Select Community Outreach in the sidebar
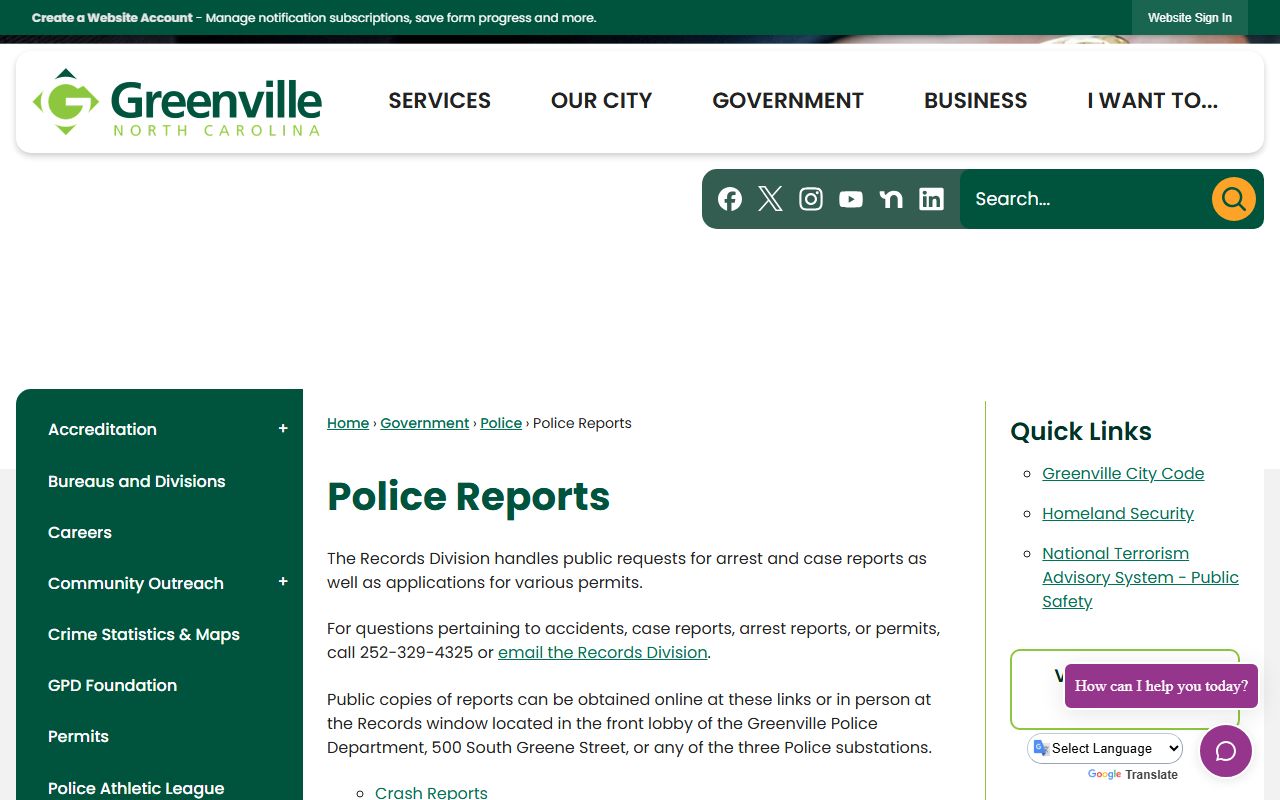Image resolution: width=1280 pixels, height=800 pixels. 136,583
